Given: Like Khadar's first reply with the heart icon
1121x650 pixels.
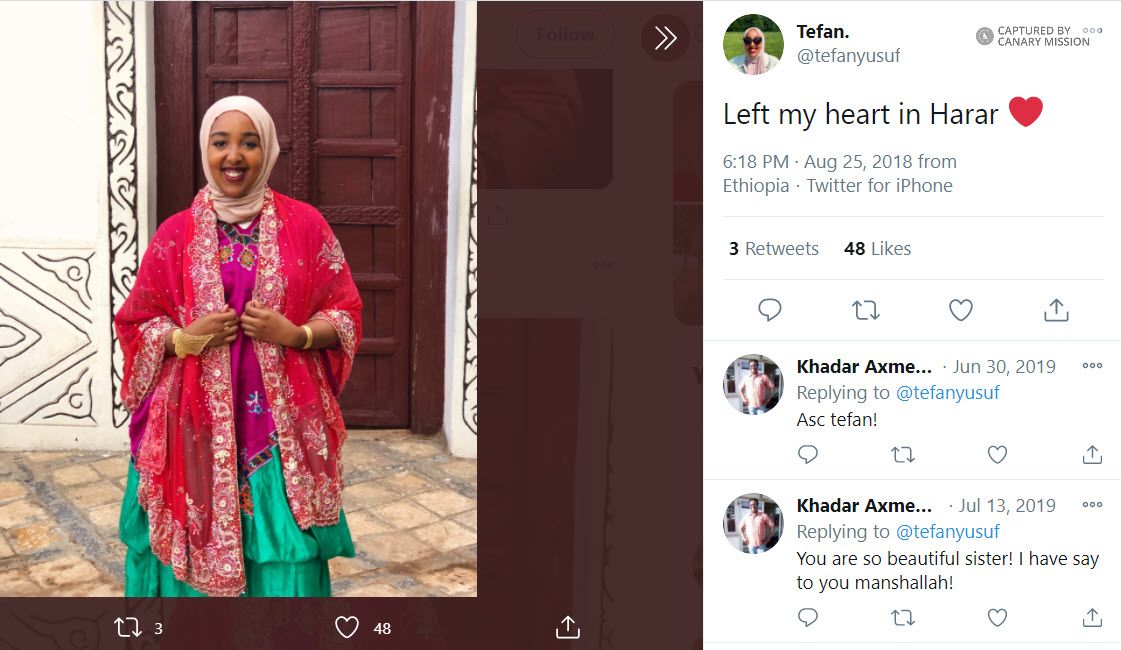Looking at the screenshot, I should tap(997, 454).
